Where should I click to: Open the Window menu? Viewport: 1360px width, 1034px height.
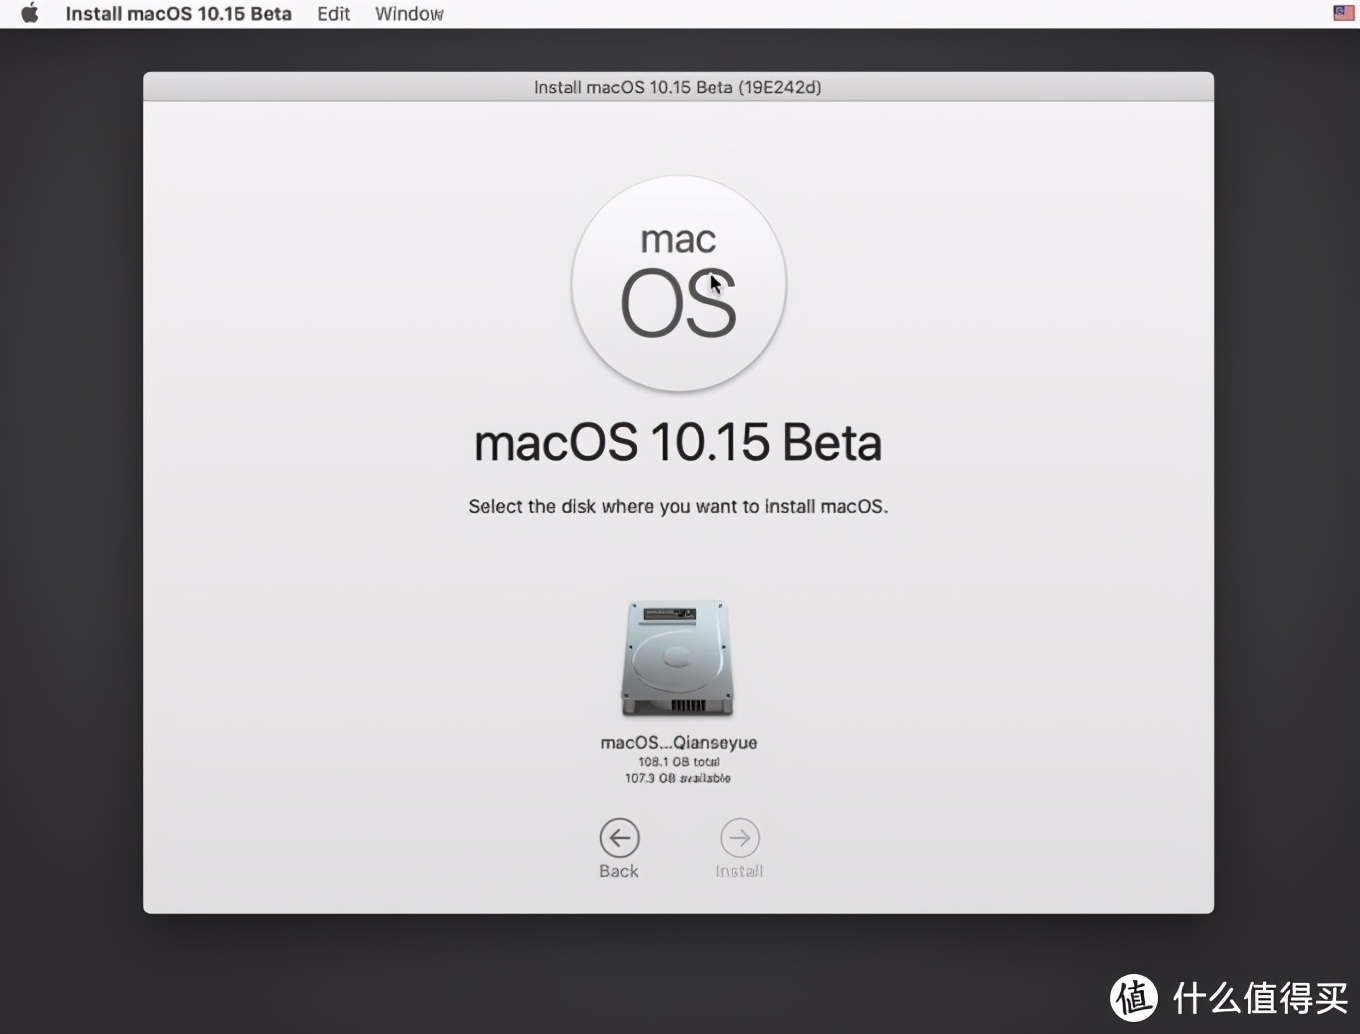[409, 14]
